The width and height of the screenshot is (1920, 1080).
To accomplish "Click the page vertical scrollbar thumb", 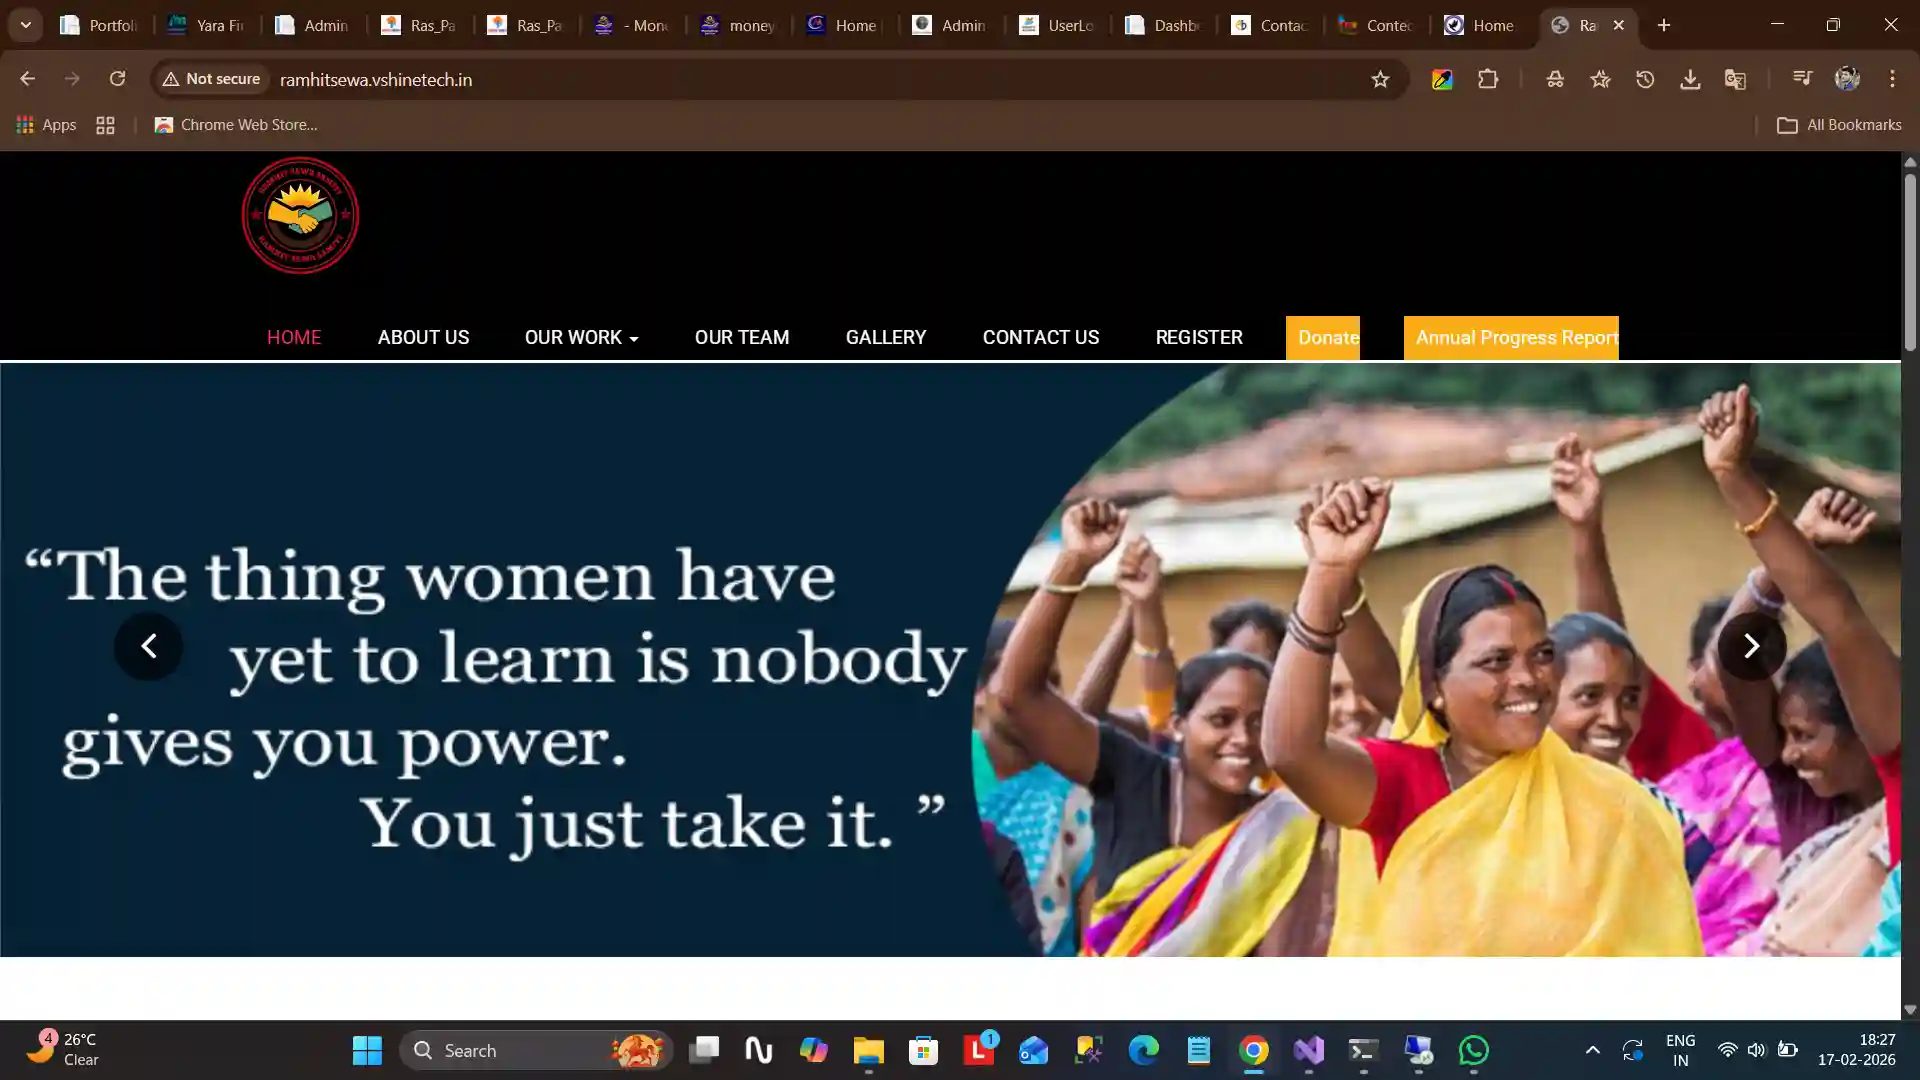I will [1909, 262].
